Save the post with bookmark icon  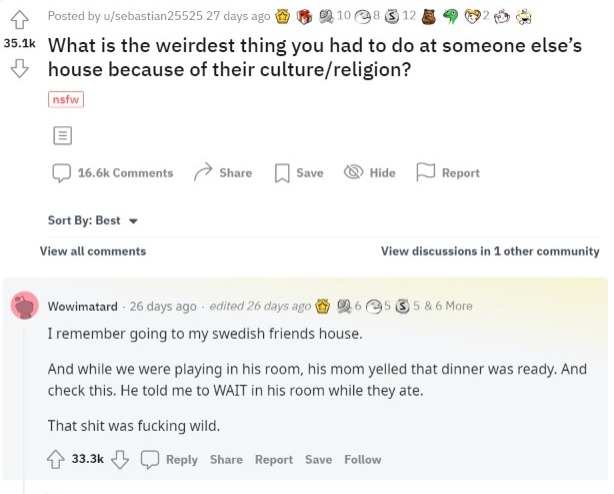299,173
